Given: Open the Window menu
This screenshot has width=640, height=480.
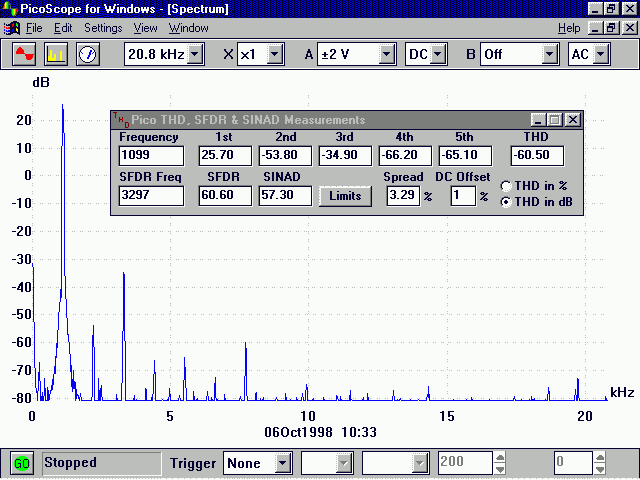Looking at the screenshot, I should pyautogui.click(x=189, y=28).
